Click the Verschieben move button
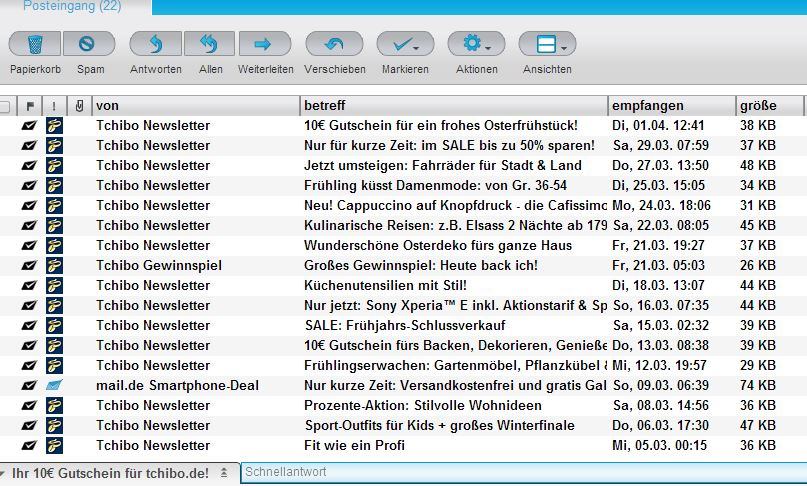The width and height of the screenshot is (807, 486). [335, 44]
